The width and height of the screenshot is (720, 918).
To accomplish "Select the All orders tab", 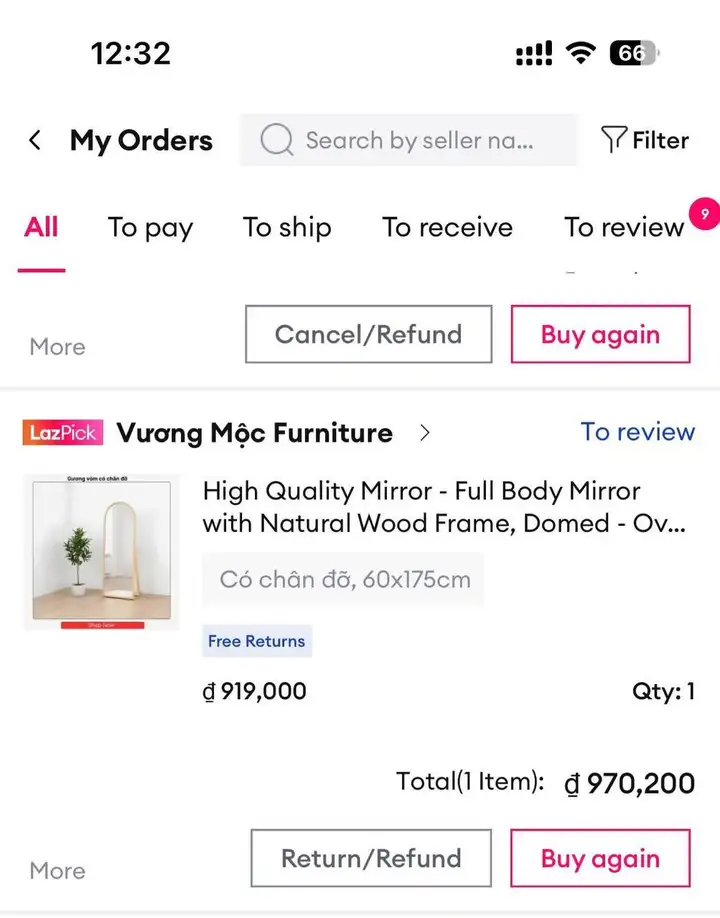I will (41, 227).
